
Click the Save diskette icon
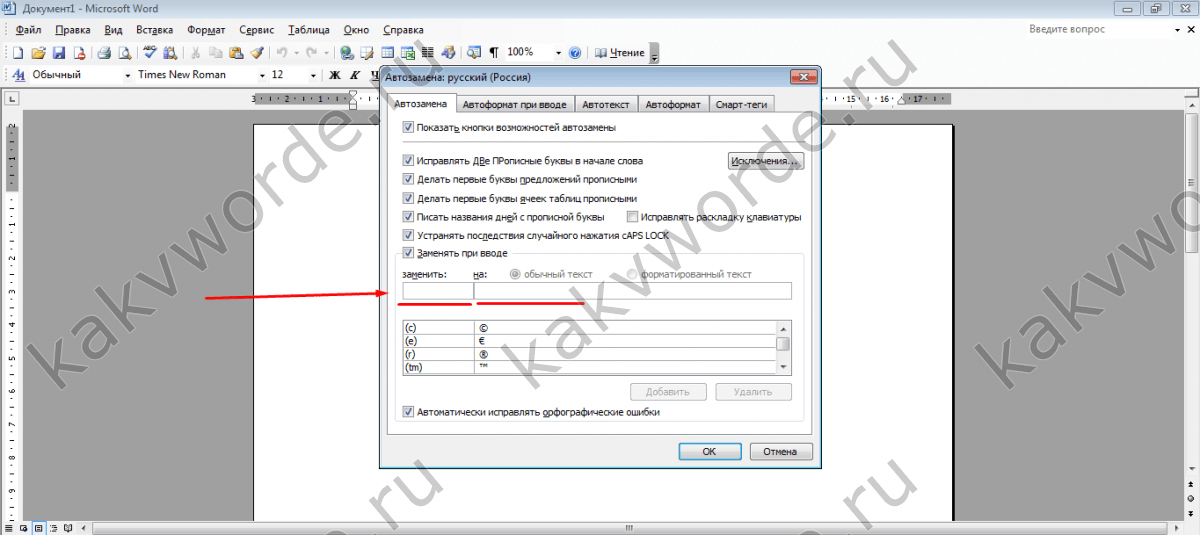click(x=58, y=53)
